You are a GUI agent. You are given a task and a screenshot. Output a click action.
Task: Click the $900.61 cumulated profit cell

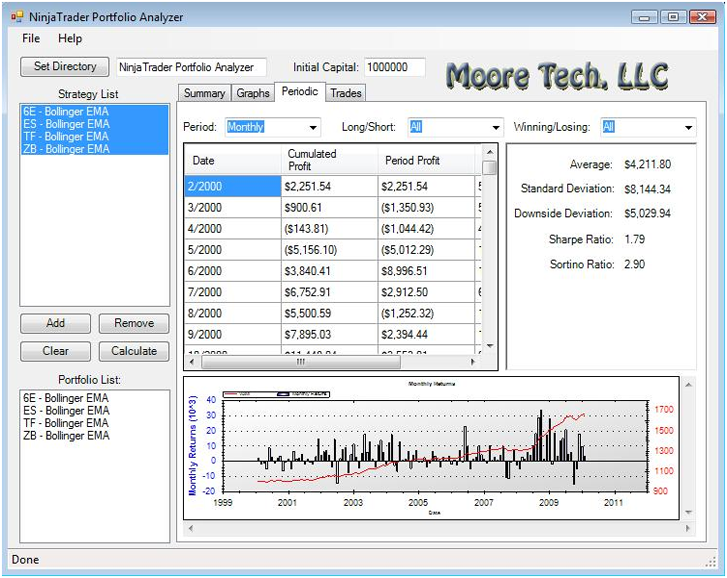(x=330, y=208)
